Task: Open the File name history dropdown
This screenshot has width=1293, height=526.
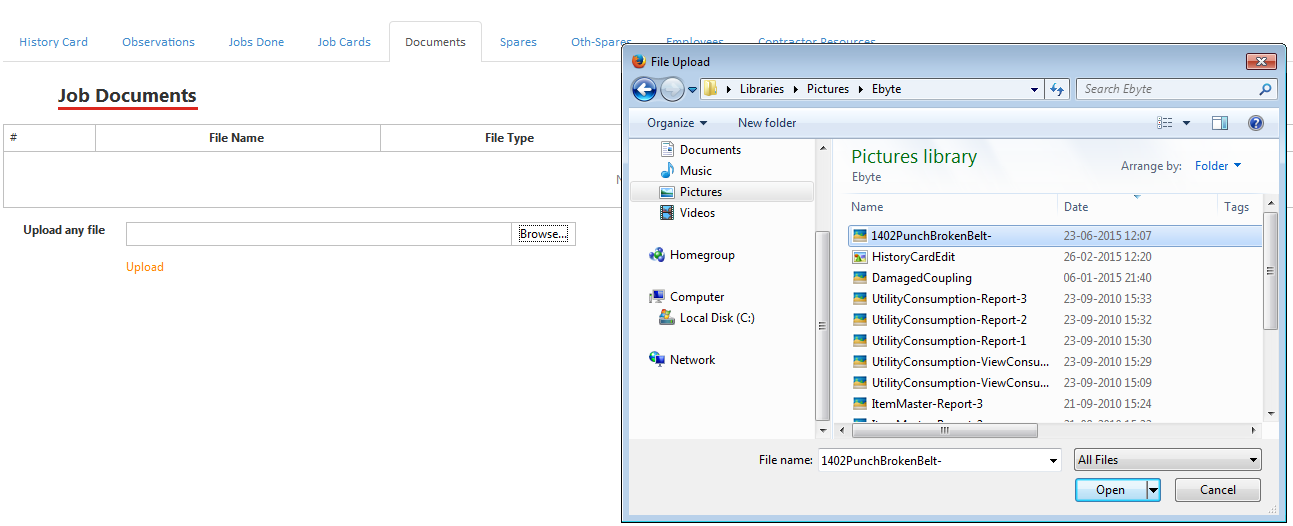Action: (x=1052, y=460)
